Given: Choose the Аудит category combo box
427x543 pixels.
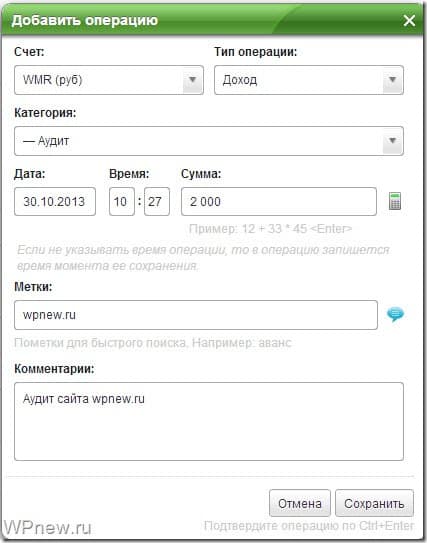Looking at the screenshot, I should click(x=209, y=141).
